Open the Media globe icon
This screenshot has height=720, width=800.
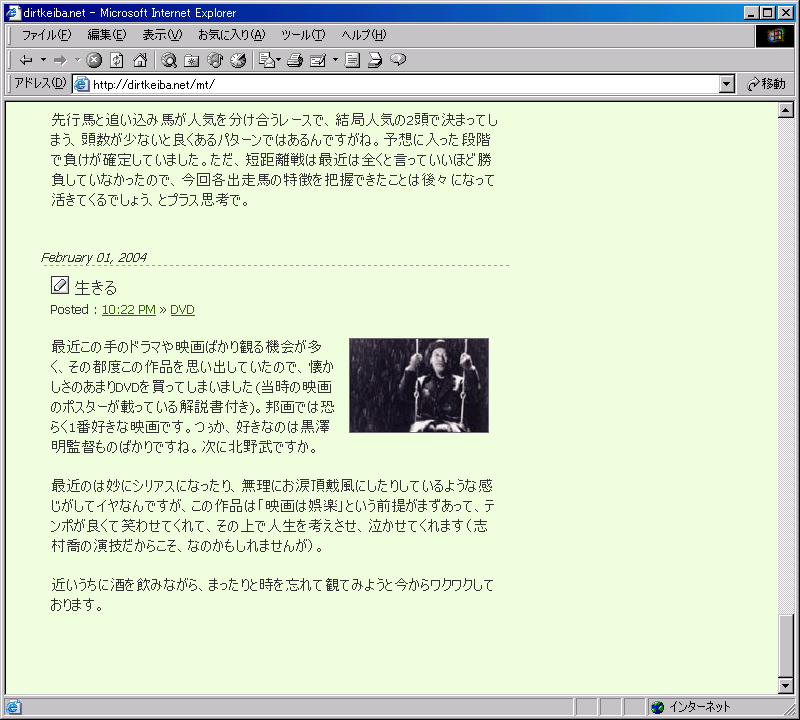point(215,60)
